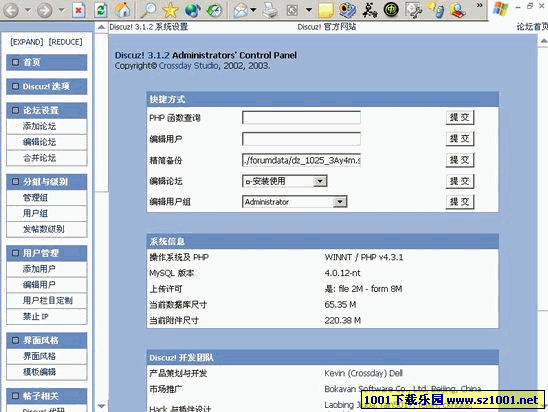Focus the PHP 函数查询 input field
The height and width of the screenshot is (412, 548).
coord(301,118)
